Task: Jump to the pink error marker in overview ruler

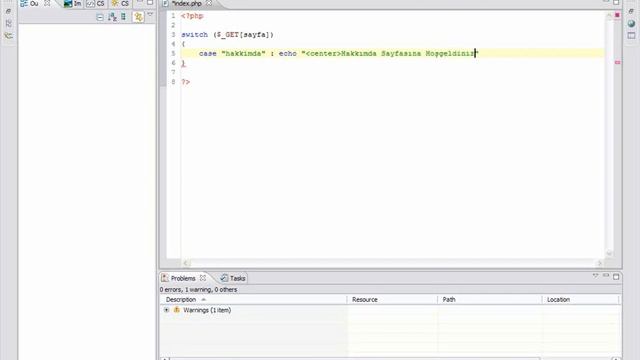Action: [x=617, y=62]
